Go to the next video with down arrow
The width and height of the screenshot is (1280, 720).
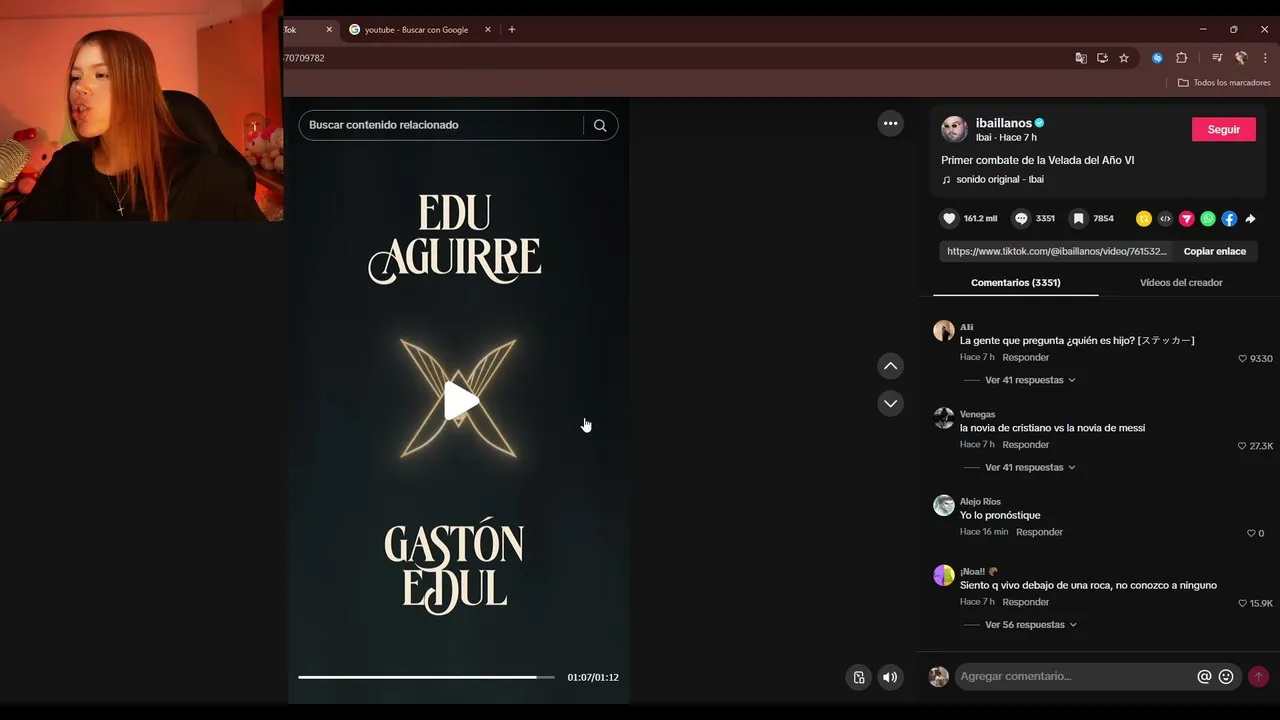pyautogui.click(x=890, y=403)
